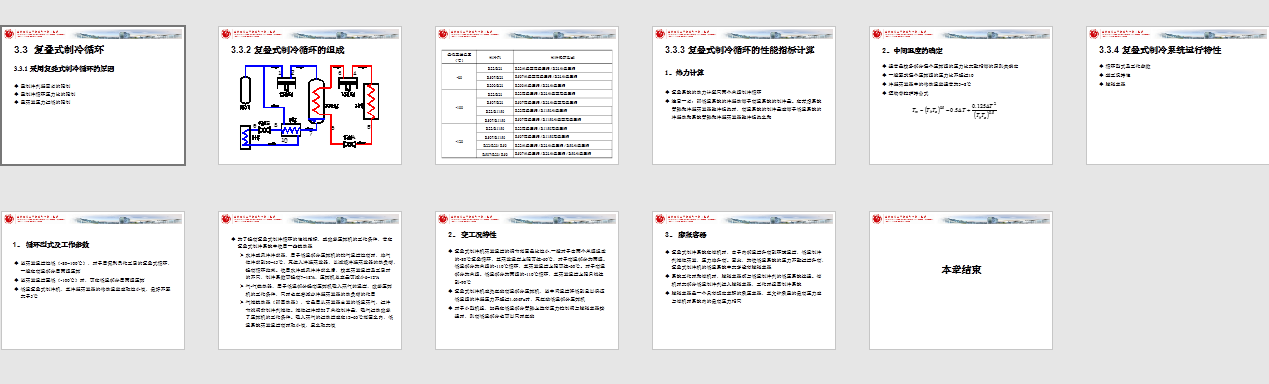Select the text-only slide with nested sub-bullets
This screenshot has height=384, width=1269.
[x=309, y=281]
